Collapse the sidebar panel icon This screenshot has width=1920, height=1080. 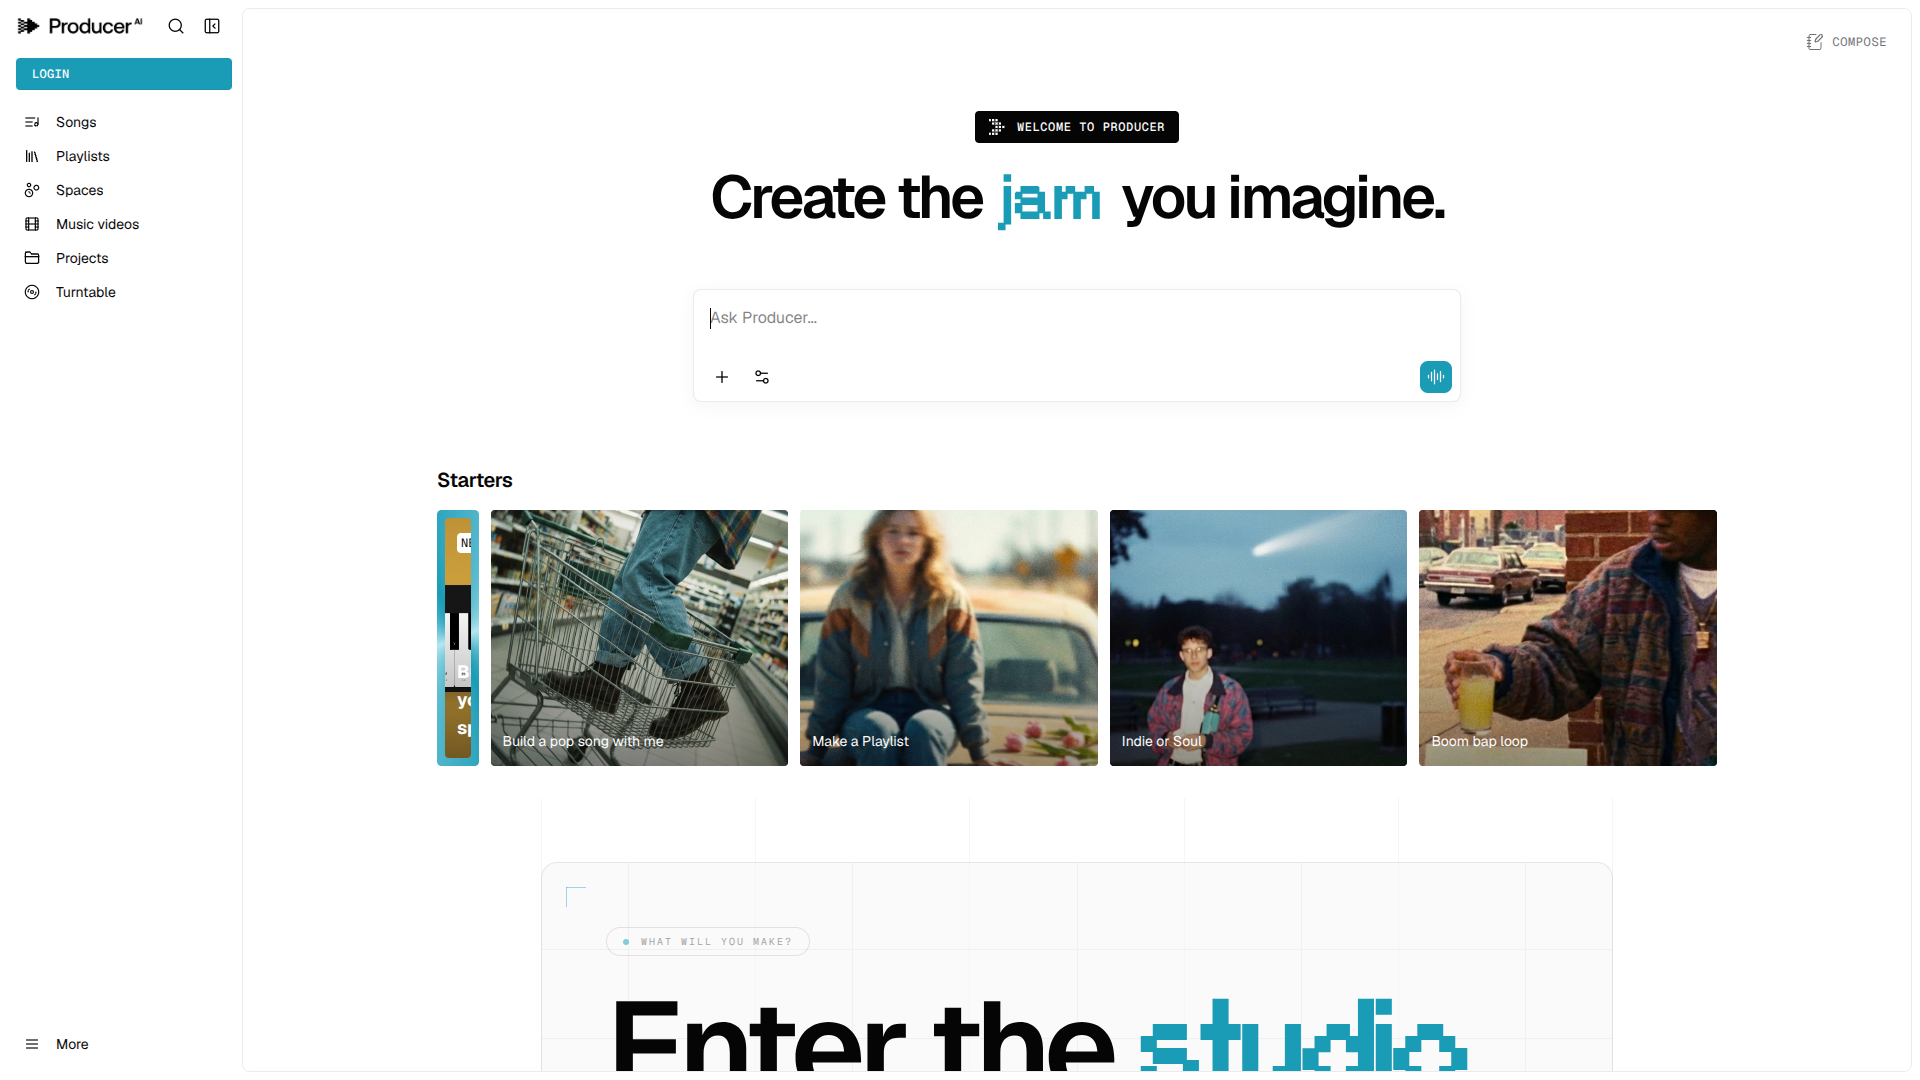(212, 26)
